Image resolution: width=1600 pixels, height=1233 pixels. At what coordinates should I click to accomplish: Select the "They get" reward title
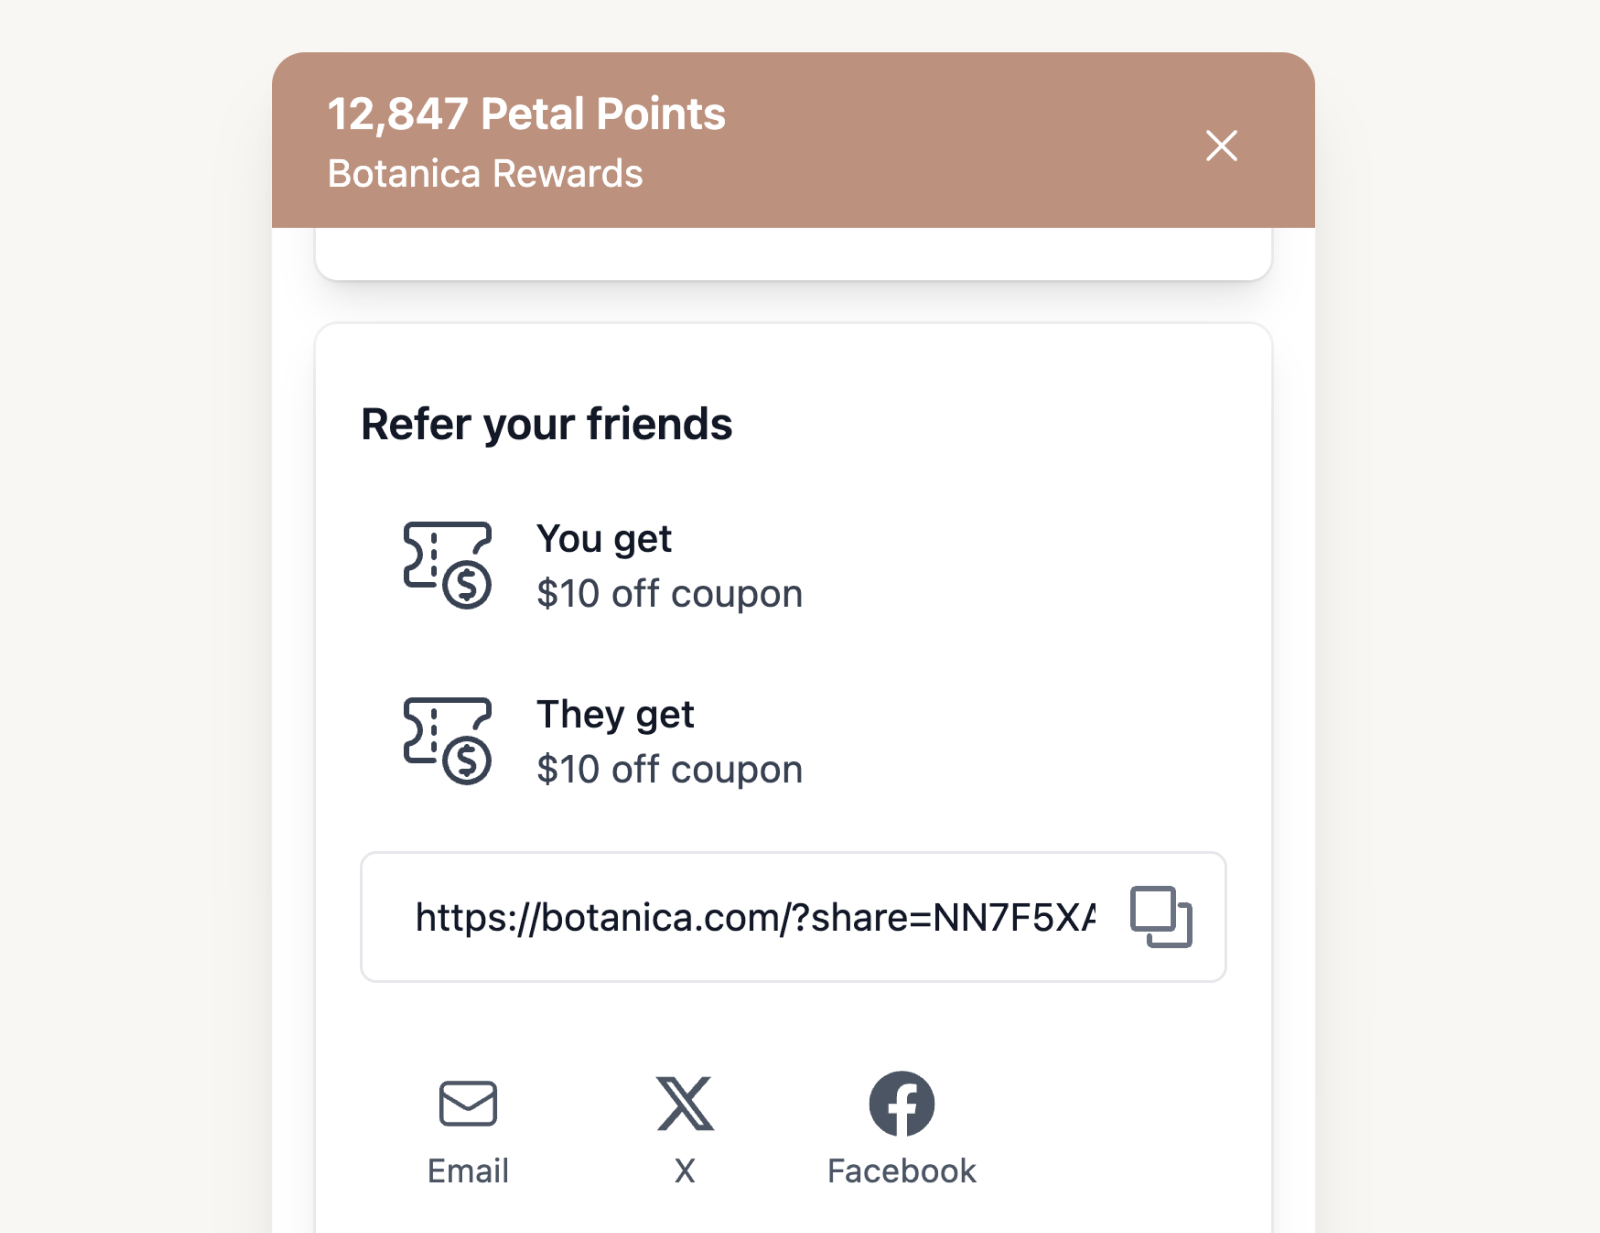615,715
